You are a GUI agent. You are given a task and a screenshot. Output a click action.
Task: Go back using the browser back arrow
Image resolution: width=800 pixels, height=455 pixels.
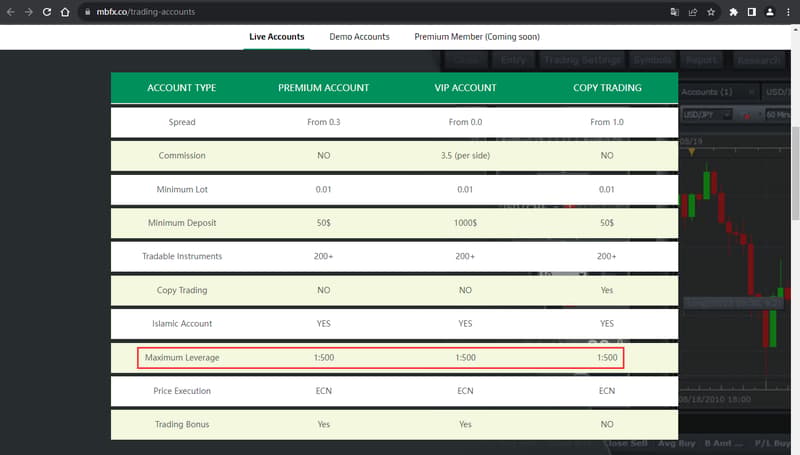tap(10, 12)
